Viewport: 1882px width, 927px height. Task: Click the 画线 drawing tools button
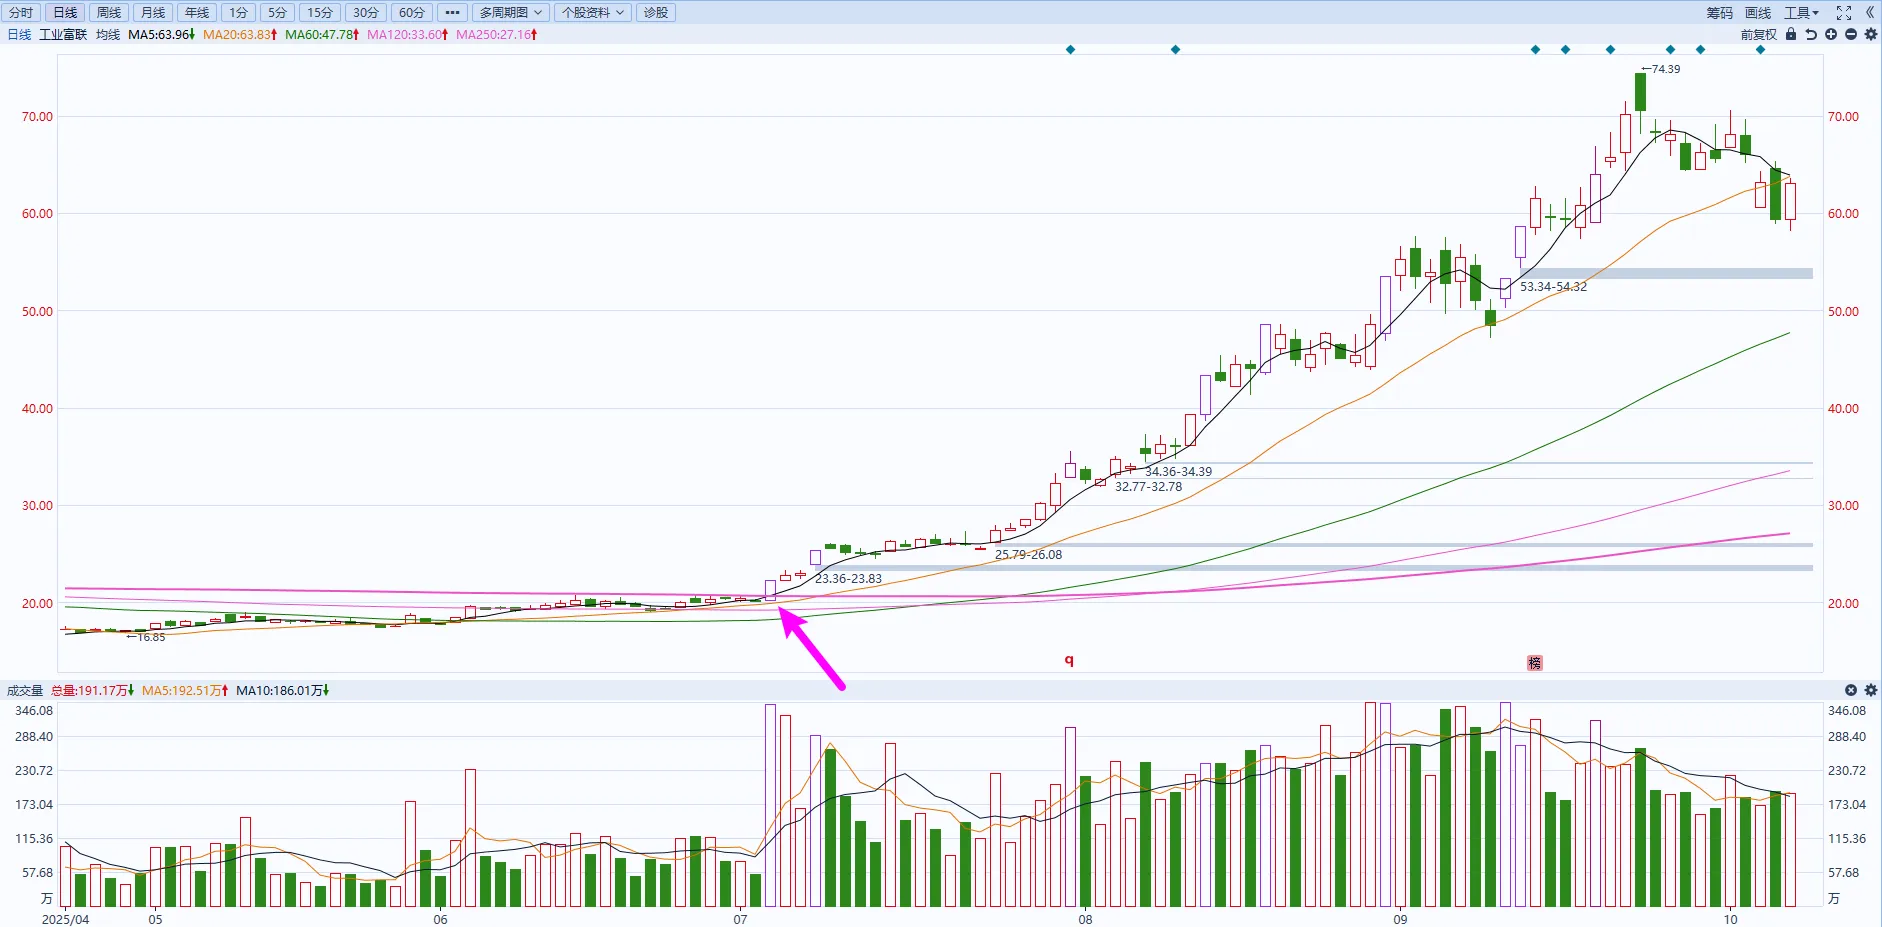[1758, 13]
